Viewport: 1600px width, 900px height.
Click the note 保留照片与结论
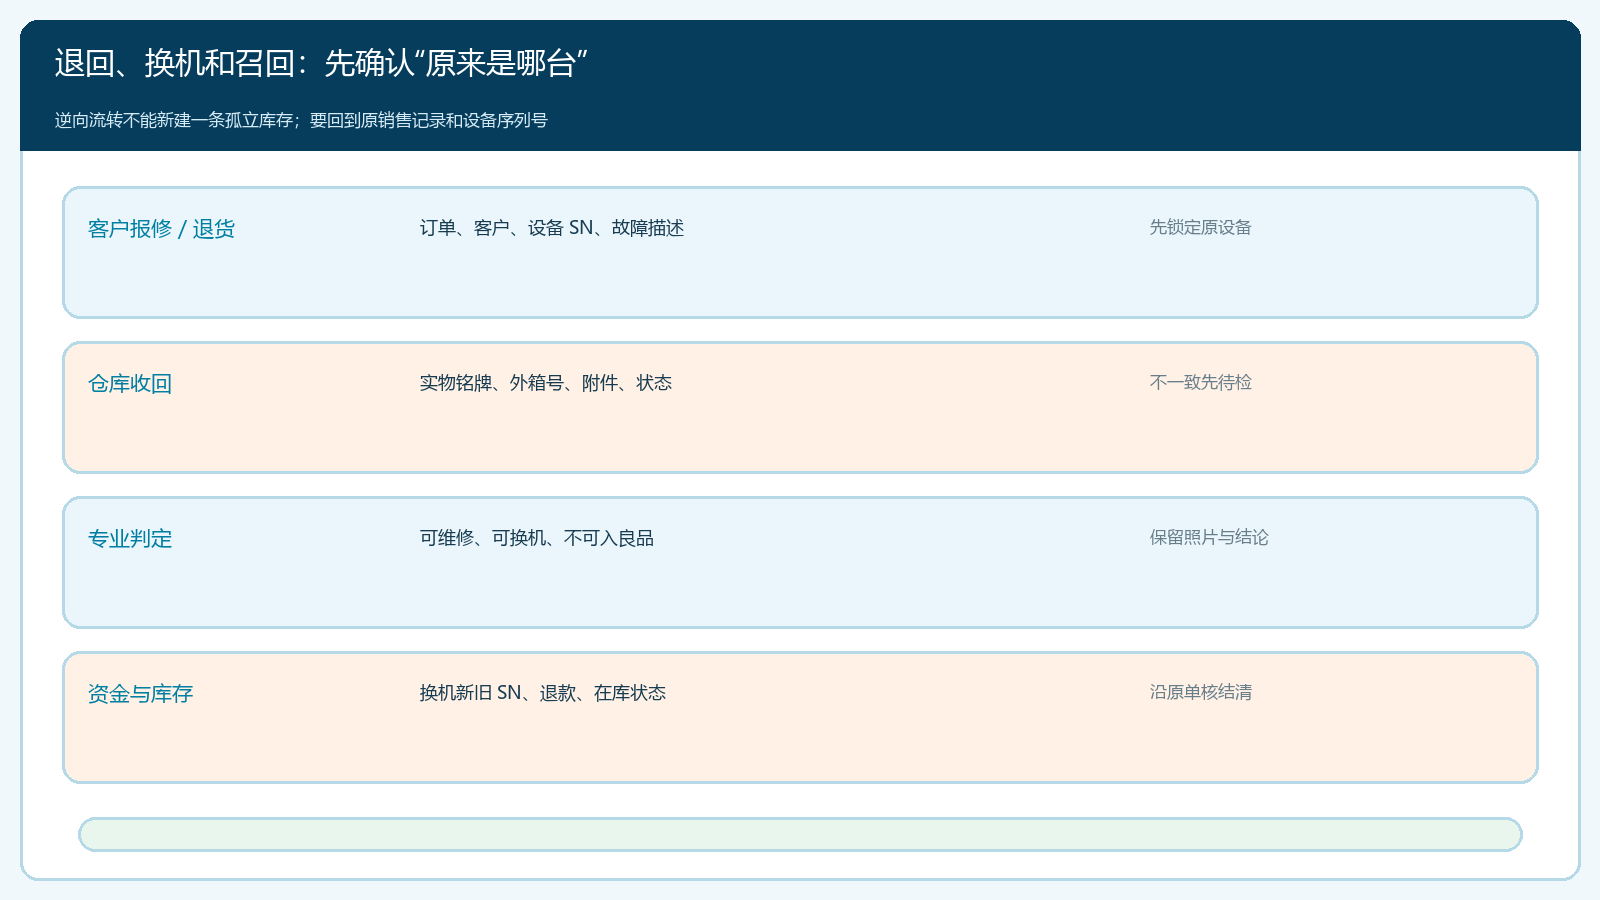pyautogui.click(x=1209, y=537)
